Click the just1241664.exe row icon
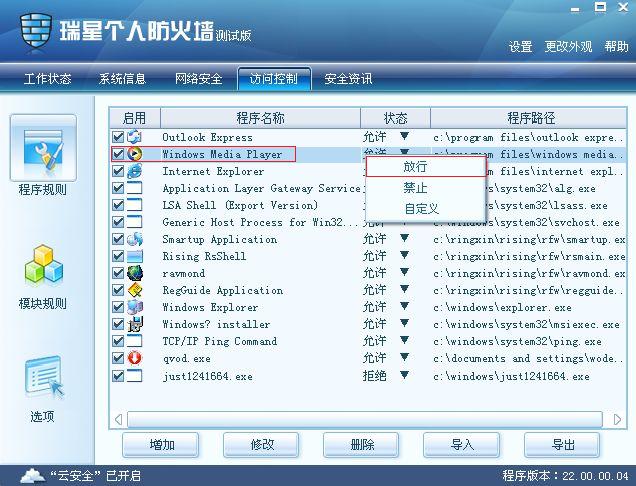The width and height of the screenshot is (636, 486). [135, 376]
